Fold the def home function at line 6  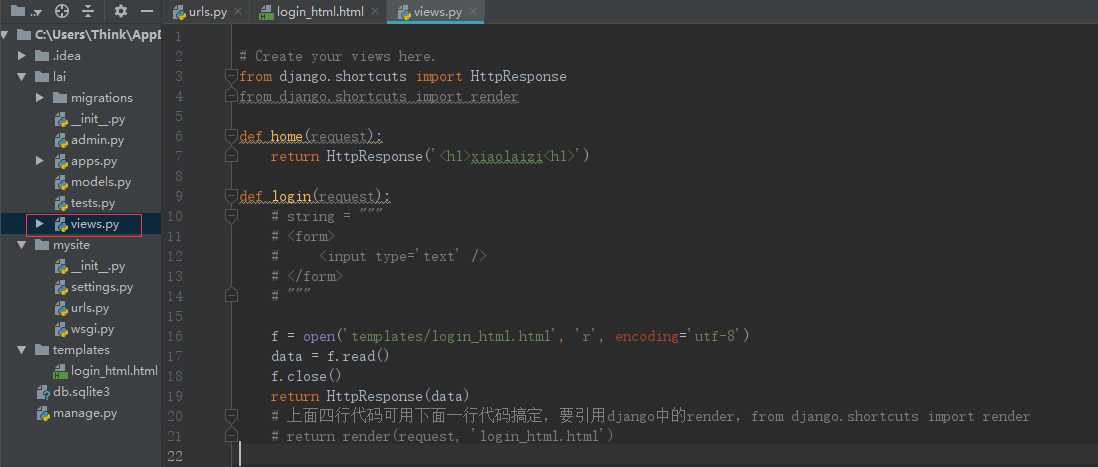click(231, 136)
